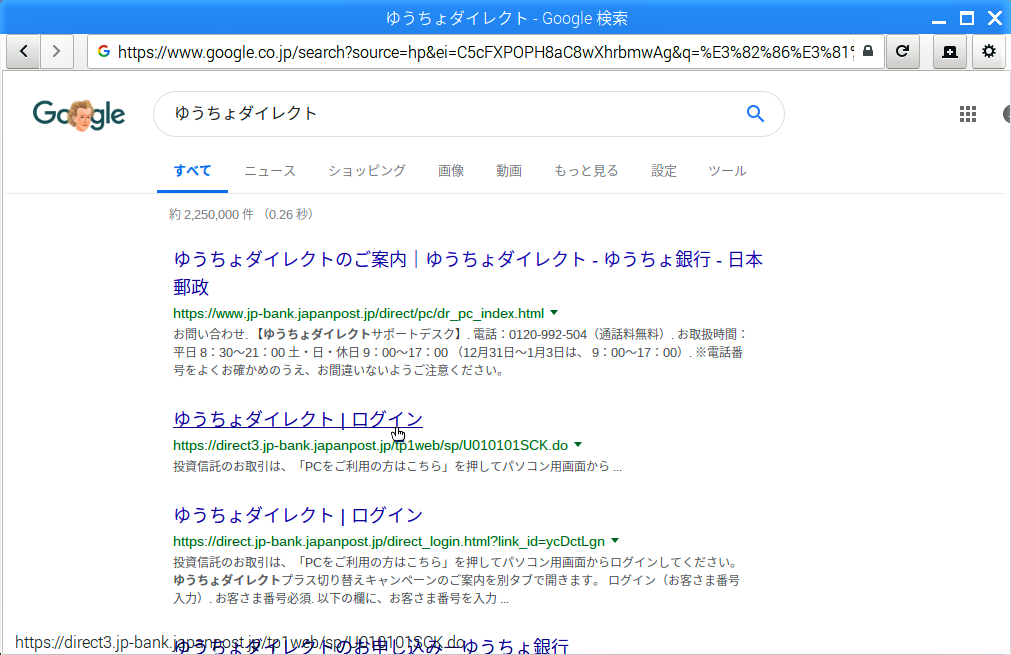Expand the arrow beside direct_login.html URL
Image resolution: width=1011 pixels, height=655 pixels.
[615, 541]
